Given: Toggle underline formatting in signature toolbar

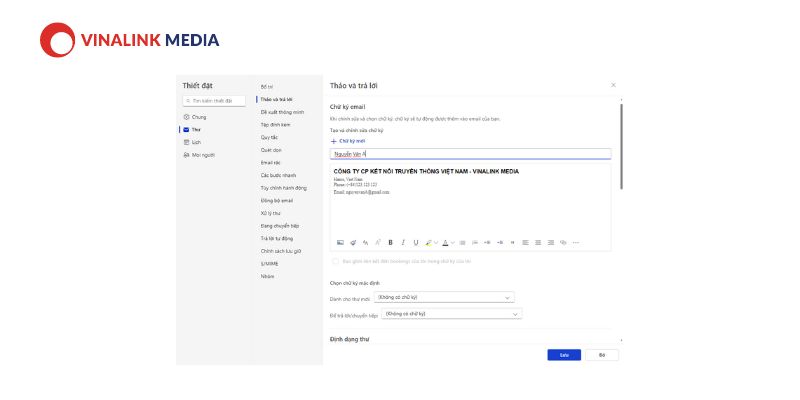Looking at the screenshot, I should point(416,243).
